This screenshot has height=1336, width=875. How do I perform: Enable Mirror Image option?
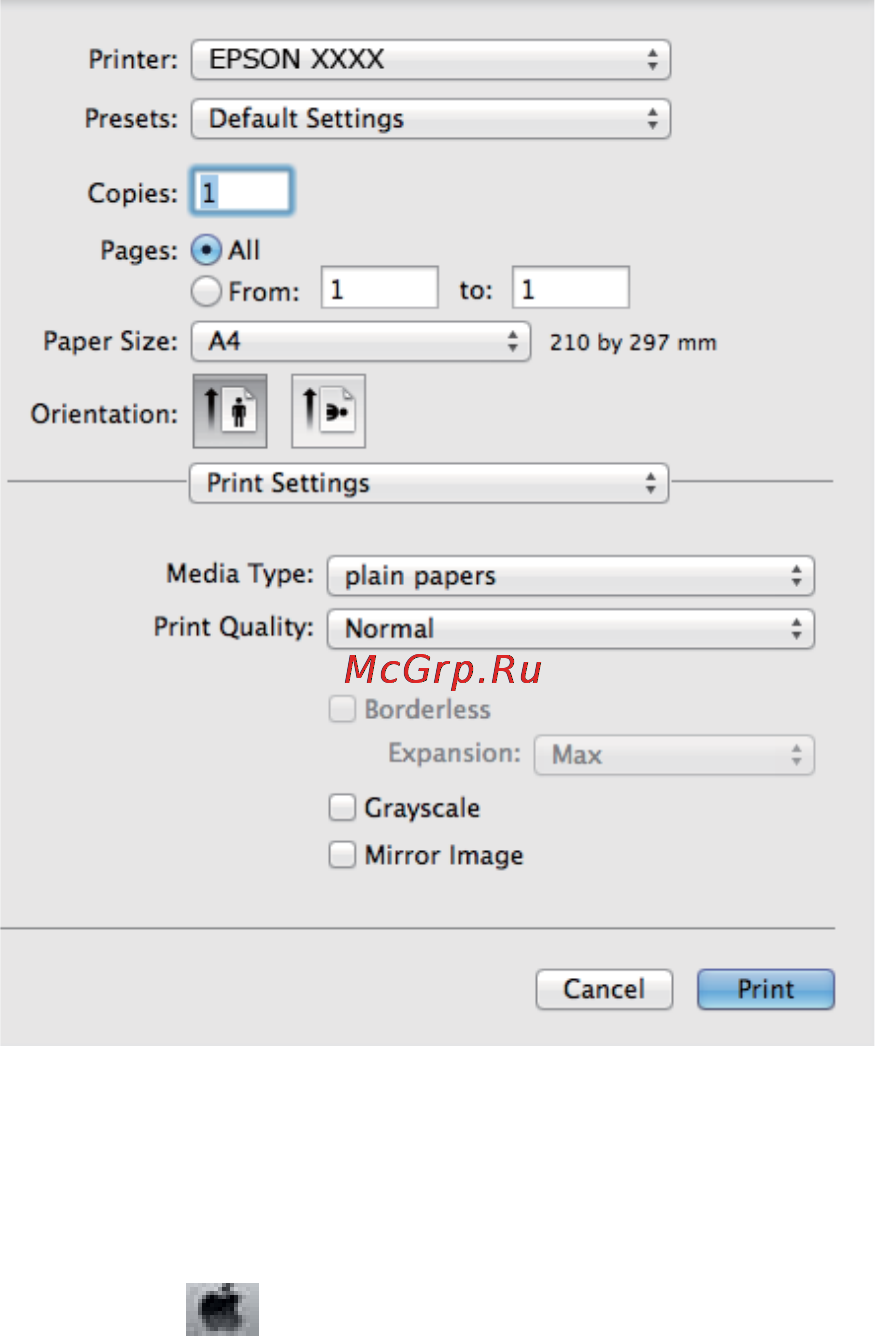pos(342,854)
